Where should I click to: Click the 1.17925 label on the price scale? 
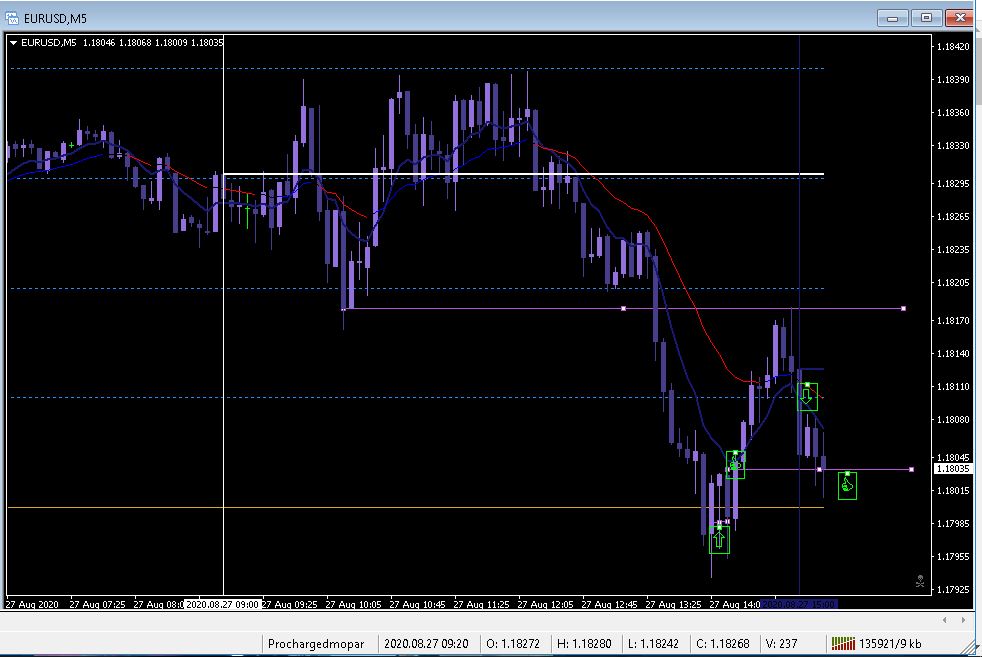[x=953, y=589]
